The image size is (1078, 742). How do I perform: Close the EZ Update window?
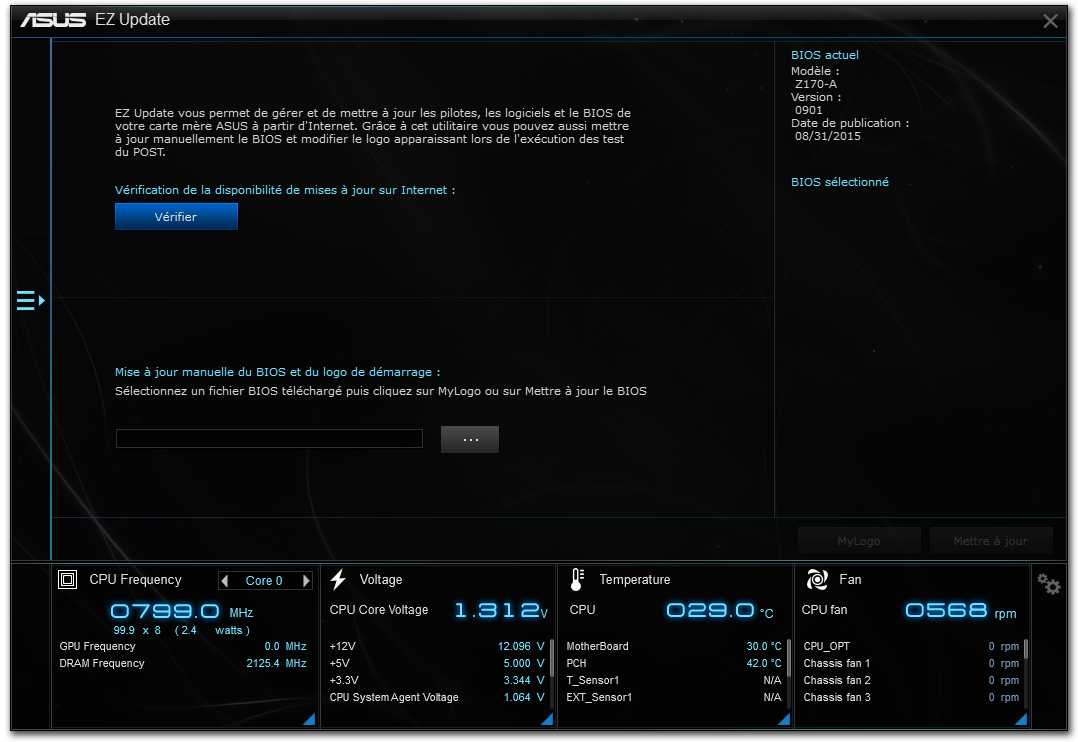(x=1050, y=21)
